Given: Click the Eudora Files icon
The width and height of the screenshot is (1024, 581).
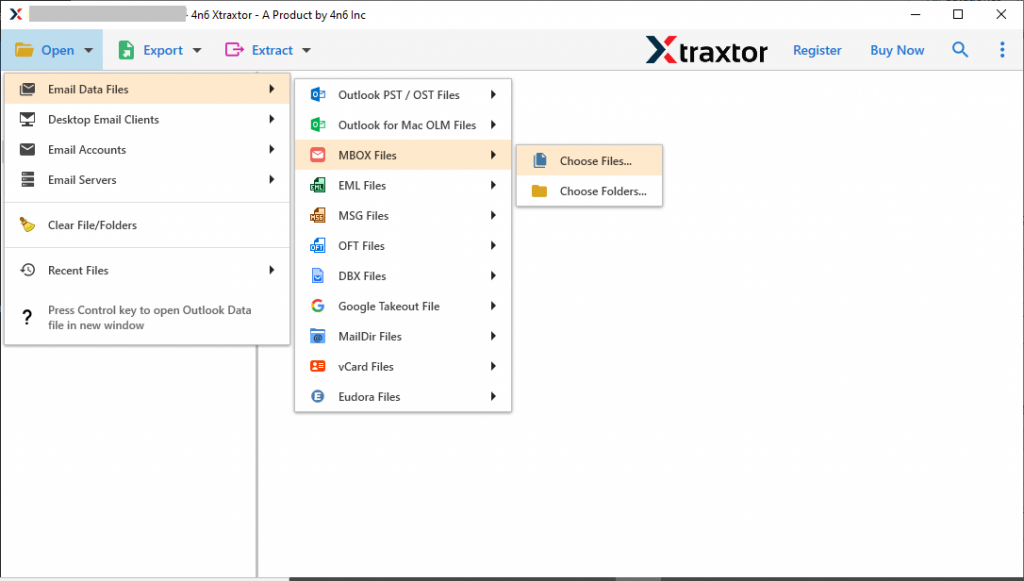Looking at the screenshot, I should [317, 396].
